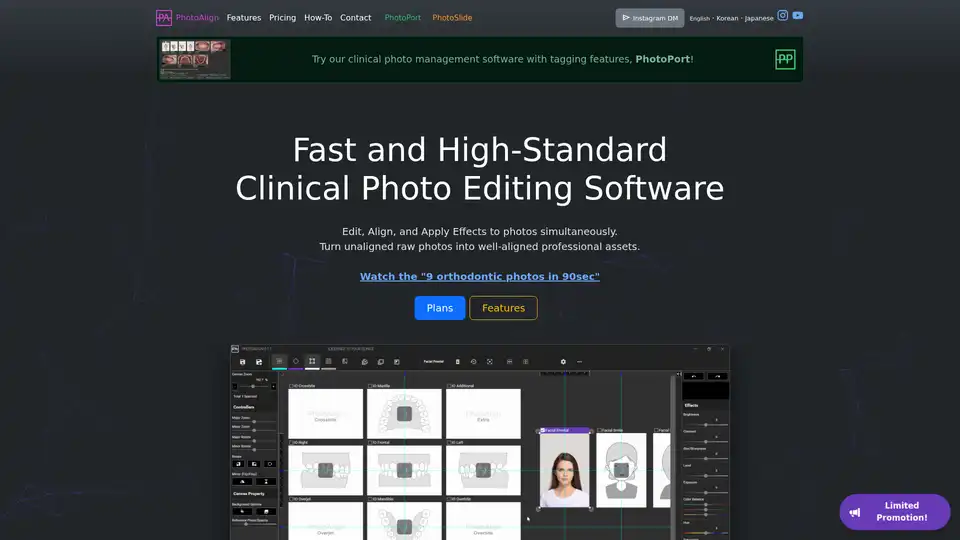Switch language to Korean

(727, 18)
